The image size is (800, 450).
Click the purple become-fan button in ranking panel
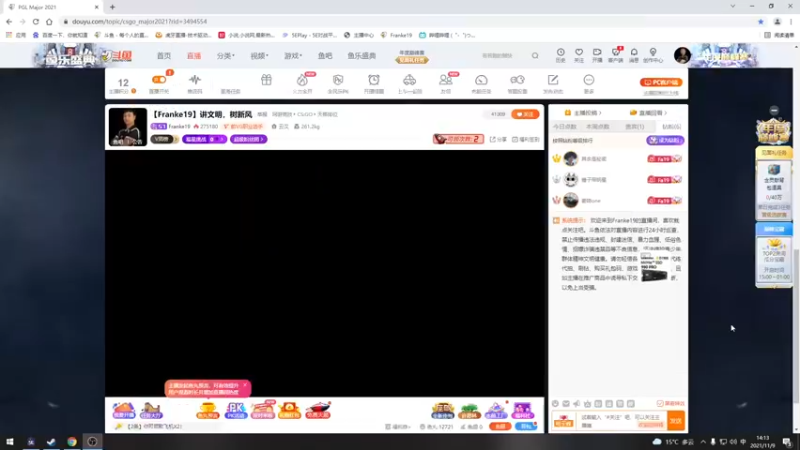665,140
